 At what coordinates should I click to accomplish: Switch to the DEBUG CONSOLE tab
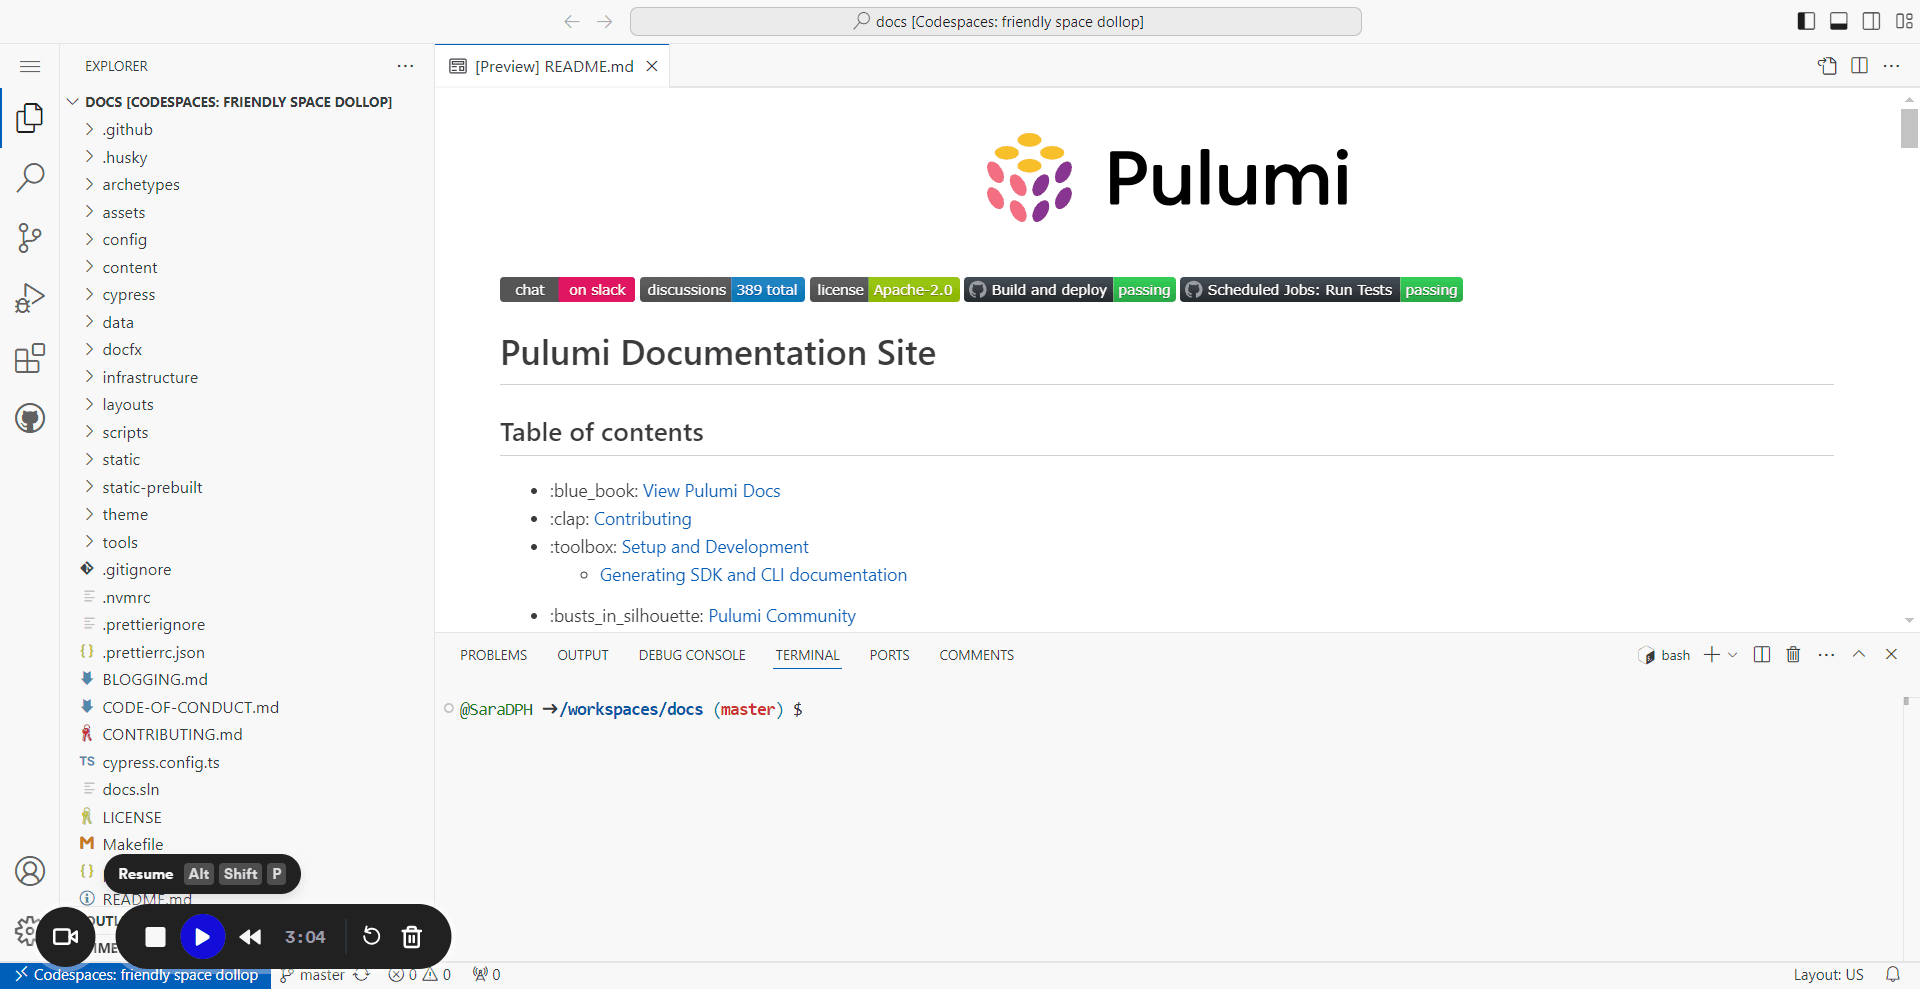pos(692,655)
